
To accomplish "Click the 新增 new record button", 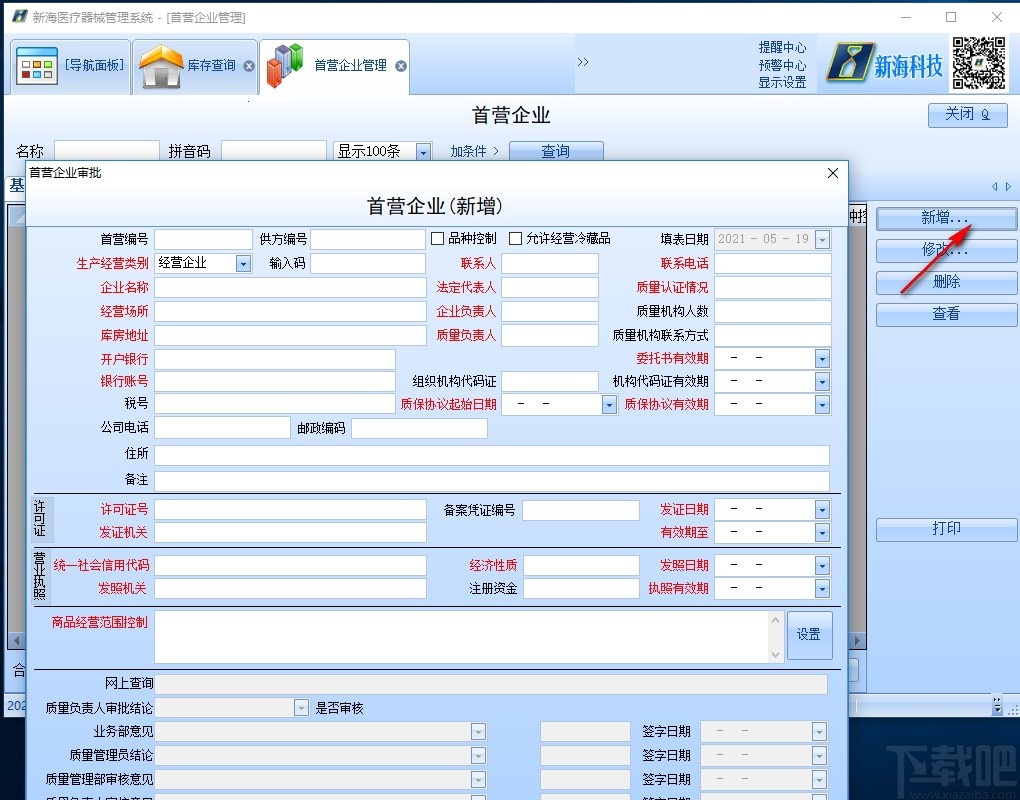I will coord(943,218).
